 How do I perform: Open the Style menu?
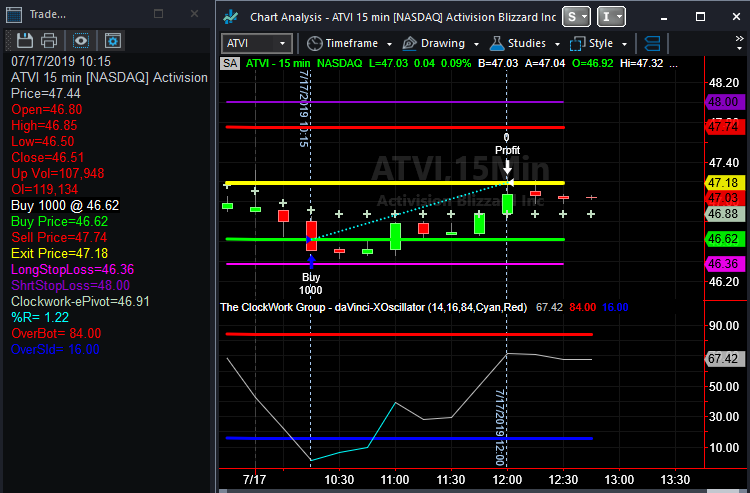tap(598, 44)
